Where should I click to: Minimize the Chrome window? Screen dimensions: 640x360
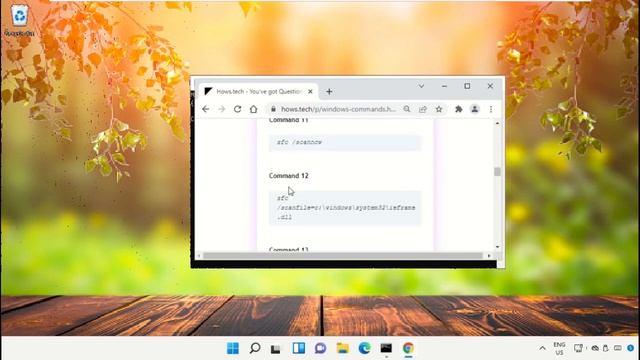point(444,86)
